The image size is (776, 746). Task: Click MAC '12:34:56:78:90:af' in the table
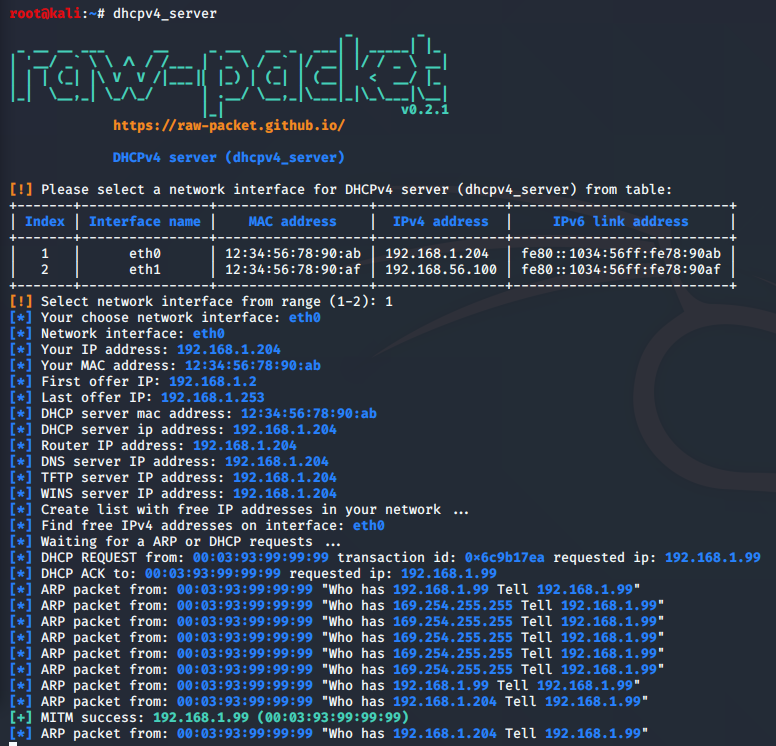click(x=293, y=269)
